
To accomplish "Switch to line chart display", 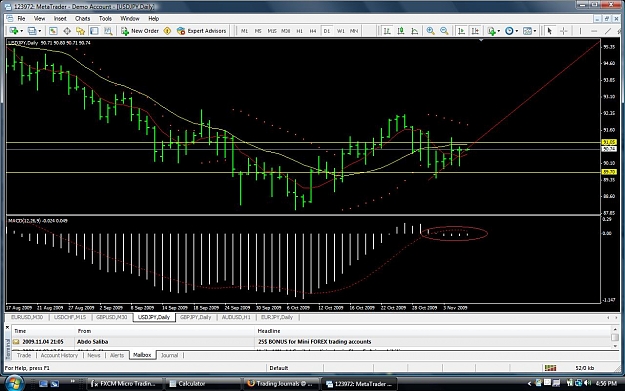I will 415,31.
